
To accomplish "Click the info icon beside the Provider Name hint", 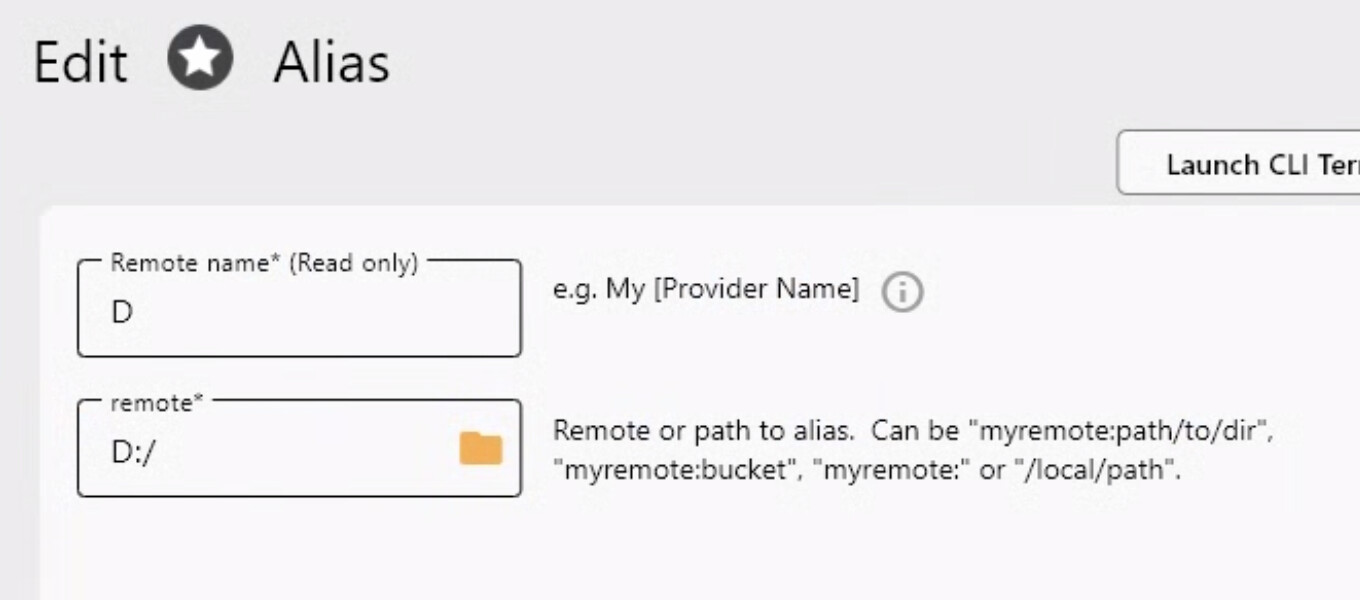I will 902,292.
